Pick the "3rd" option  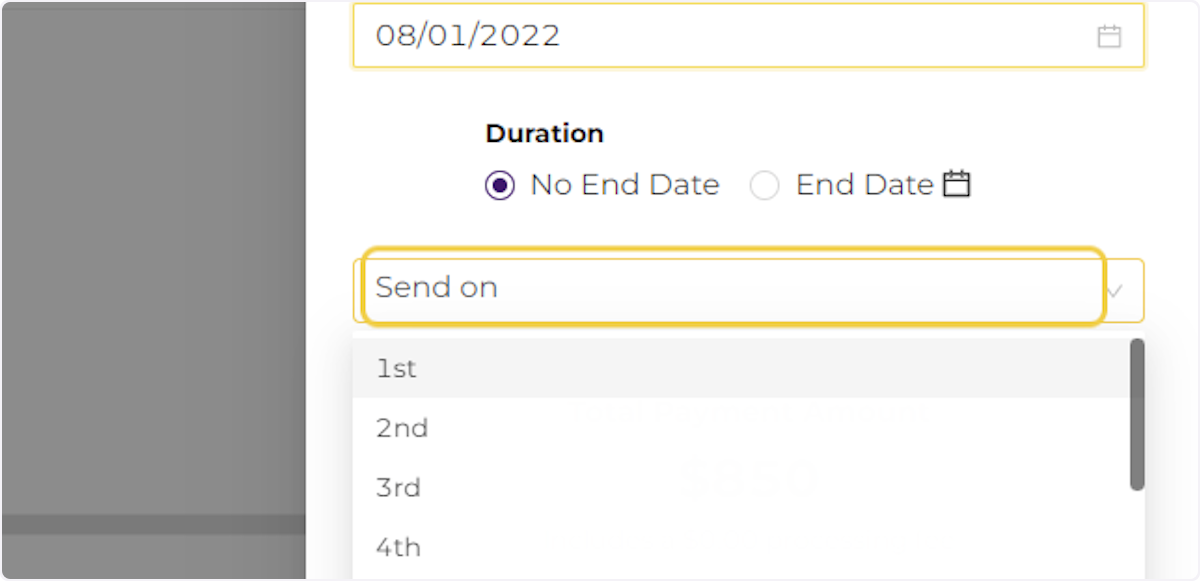pyautogui.click(x=398, y=488)
